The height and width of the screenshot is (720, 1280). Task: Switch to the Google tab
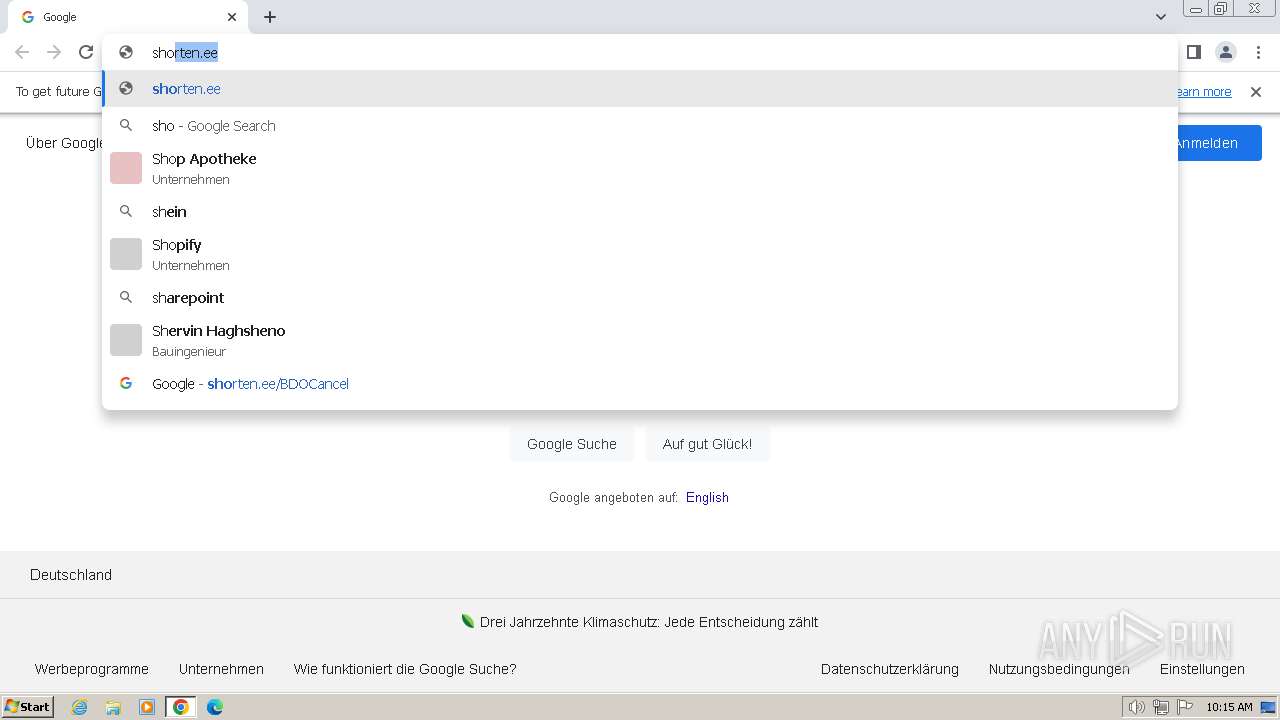pyautogui.click(x=128, y=17)
